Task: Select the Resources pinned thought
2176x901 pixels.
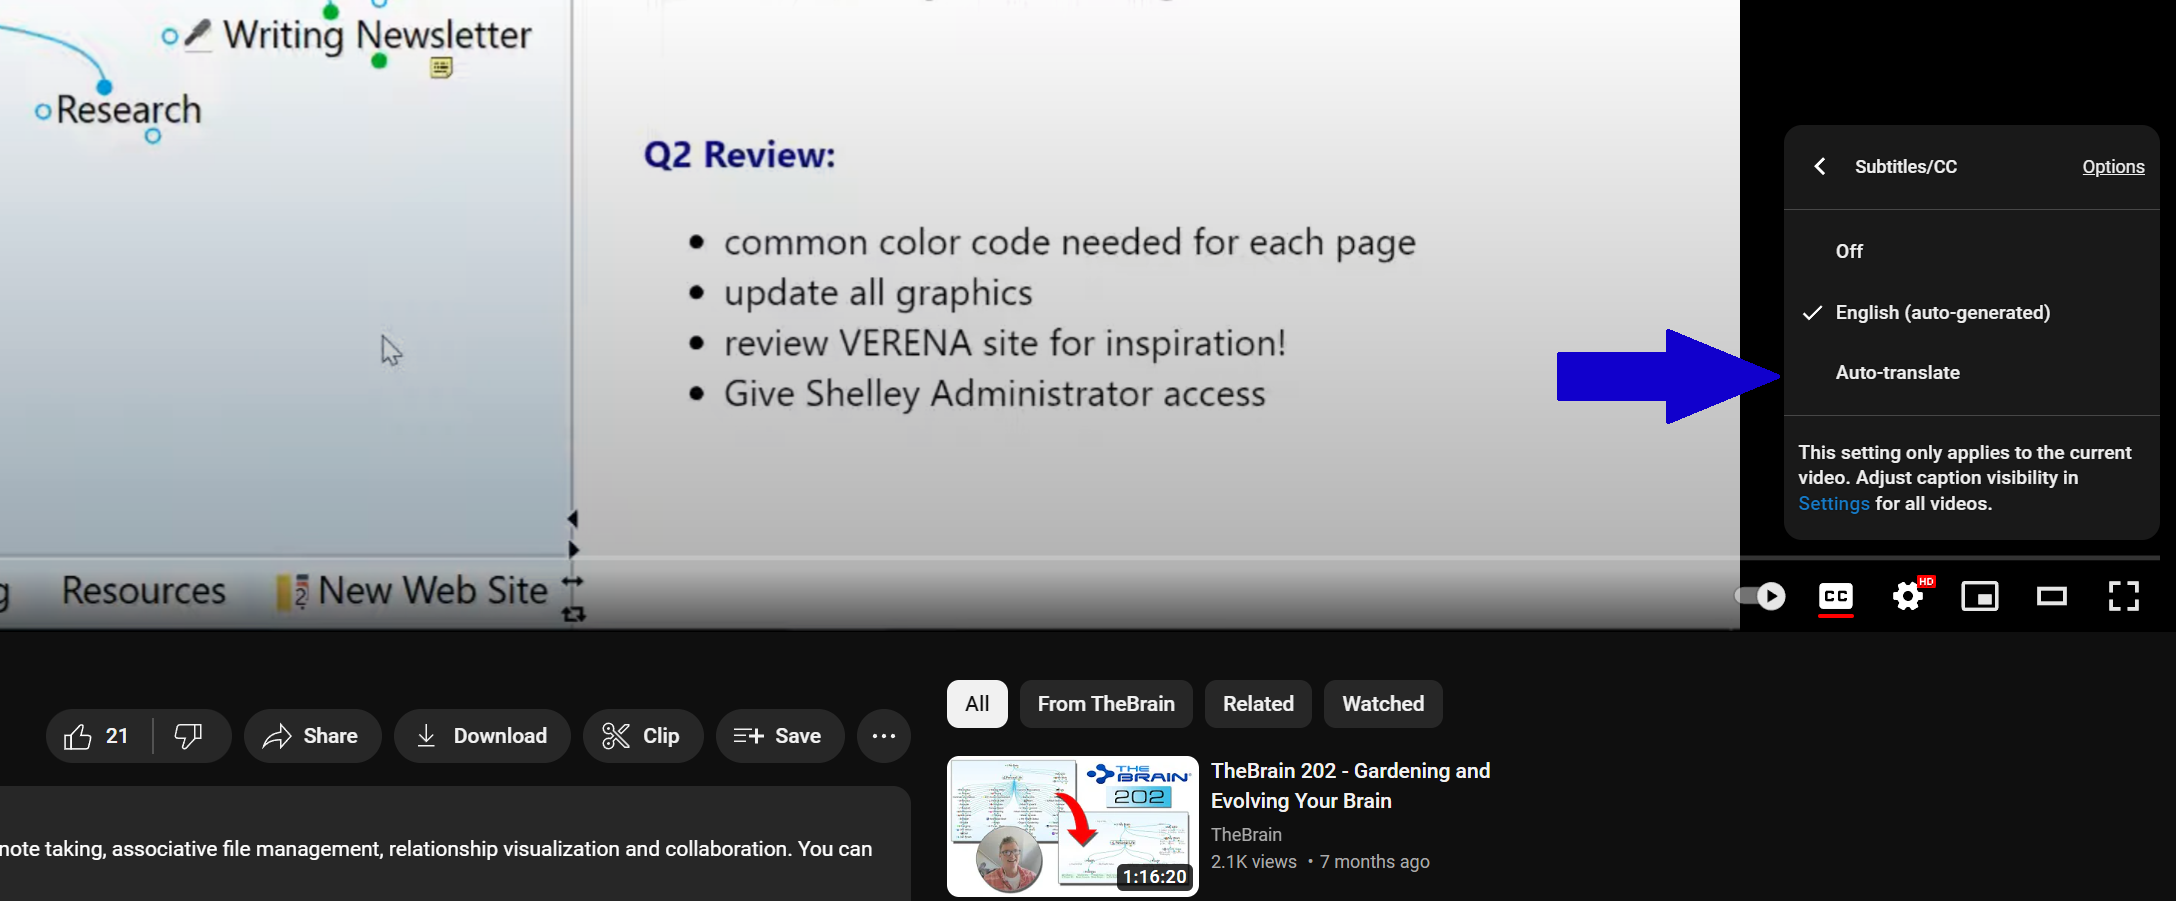Action: click(x=143, y=591)
